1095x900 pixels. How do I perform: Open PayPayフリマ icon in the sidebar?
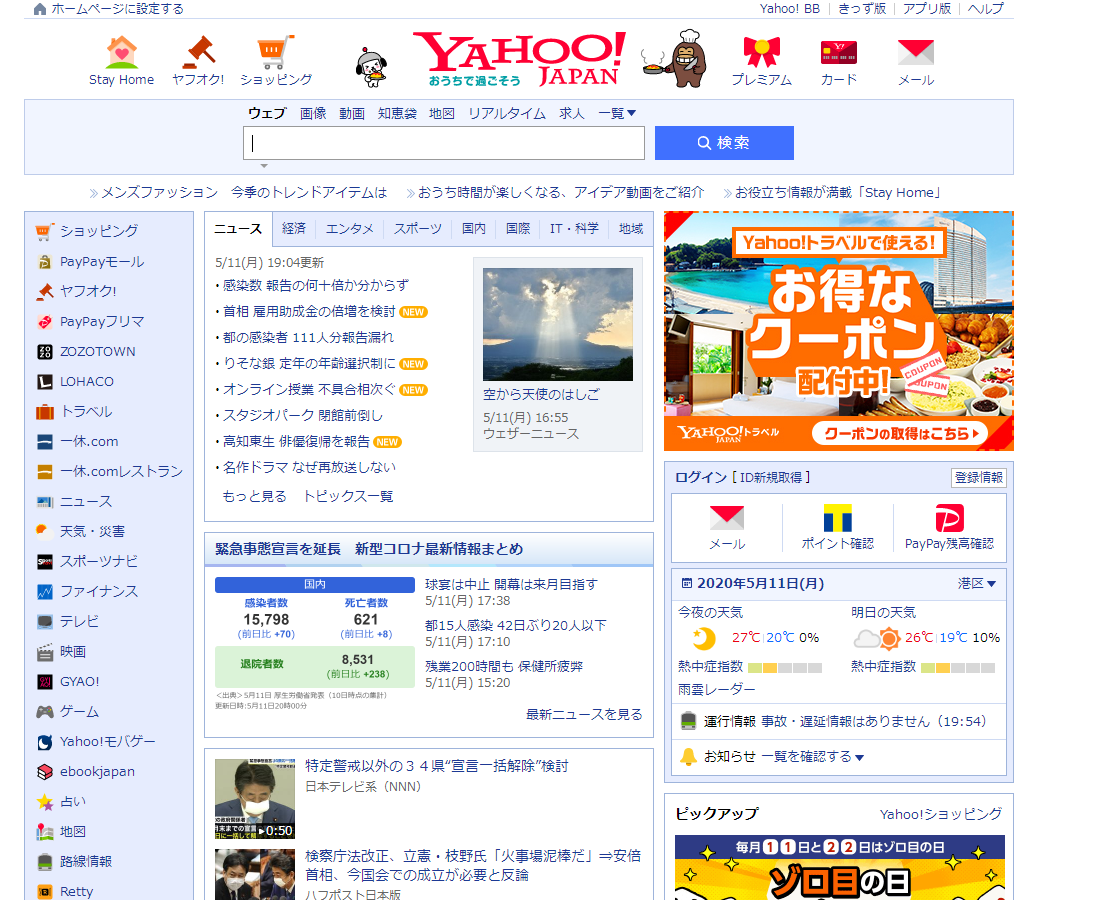point(45,322)
